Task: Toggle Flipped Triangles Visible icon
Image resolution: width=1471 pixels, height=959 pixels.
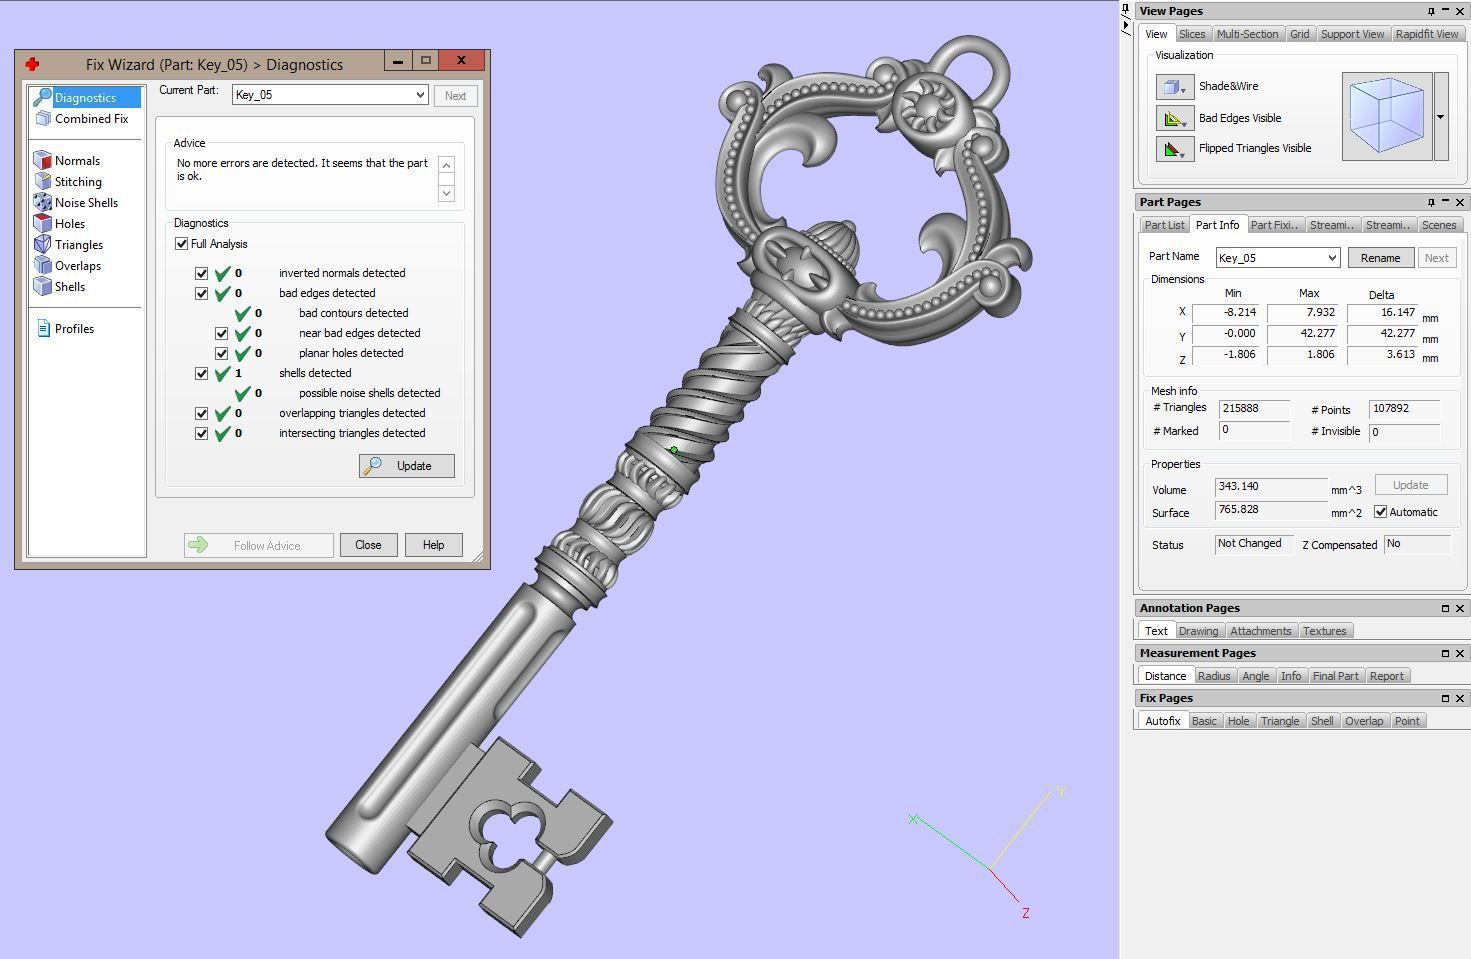Action: [x=1174, y=149]
